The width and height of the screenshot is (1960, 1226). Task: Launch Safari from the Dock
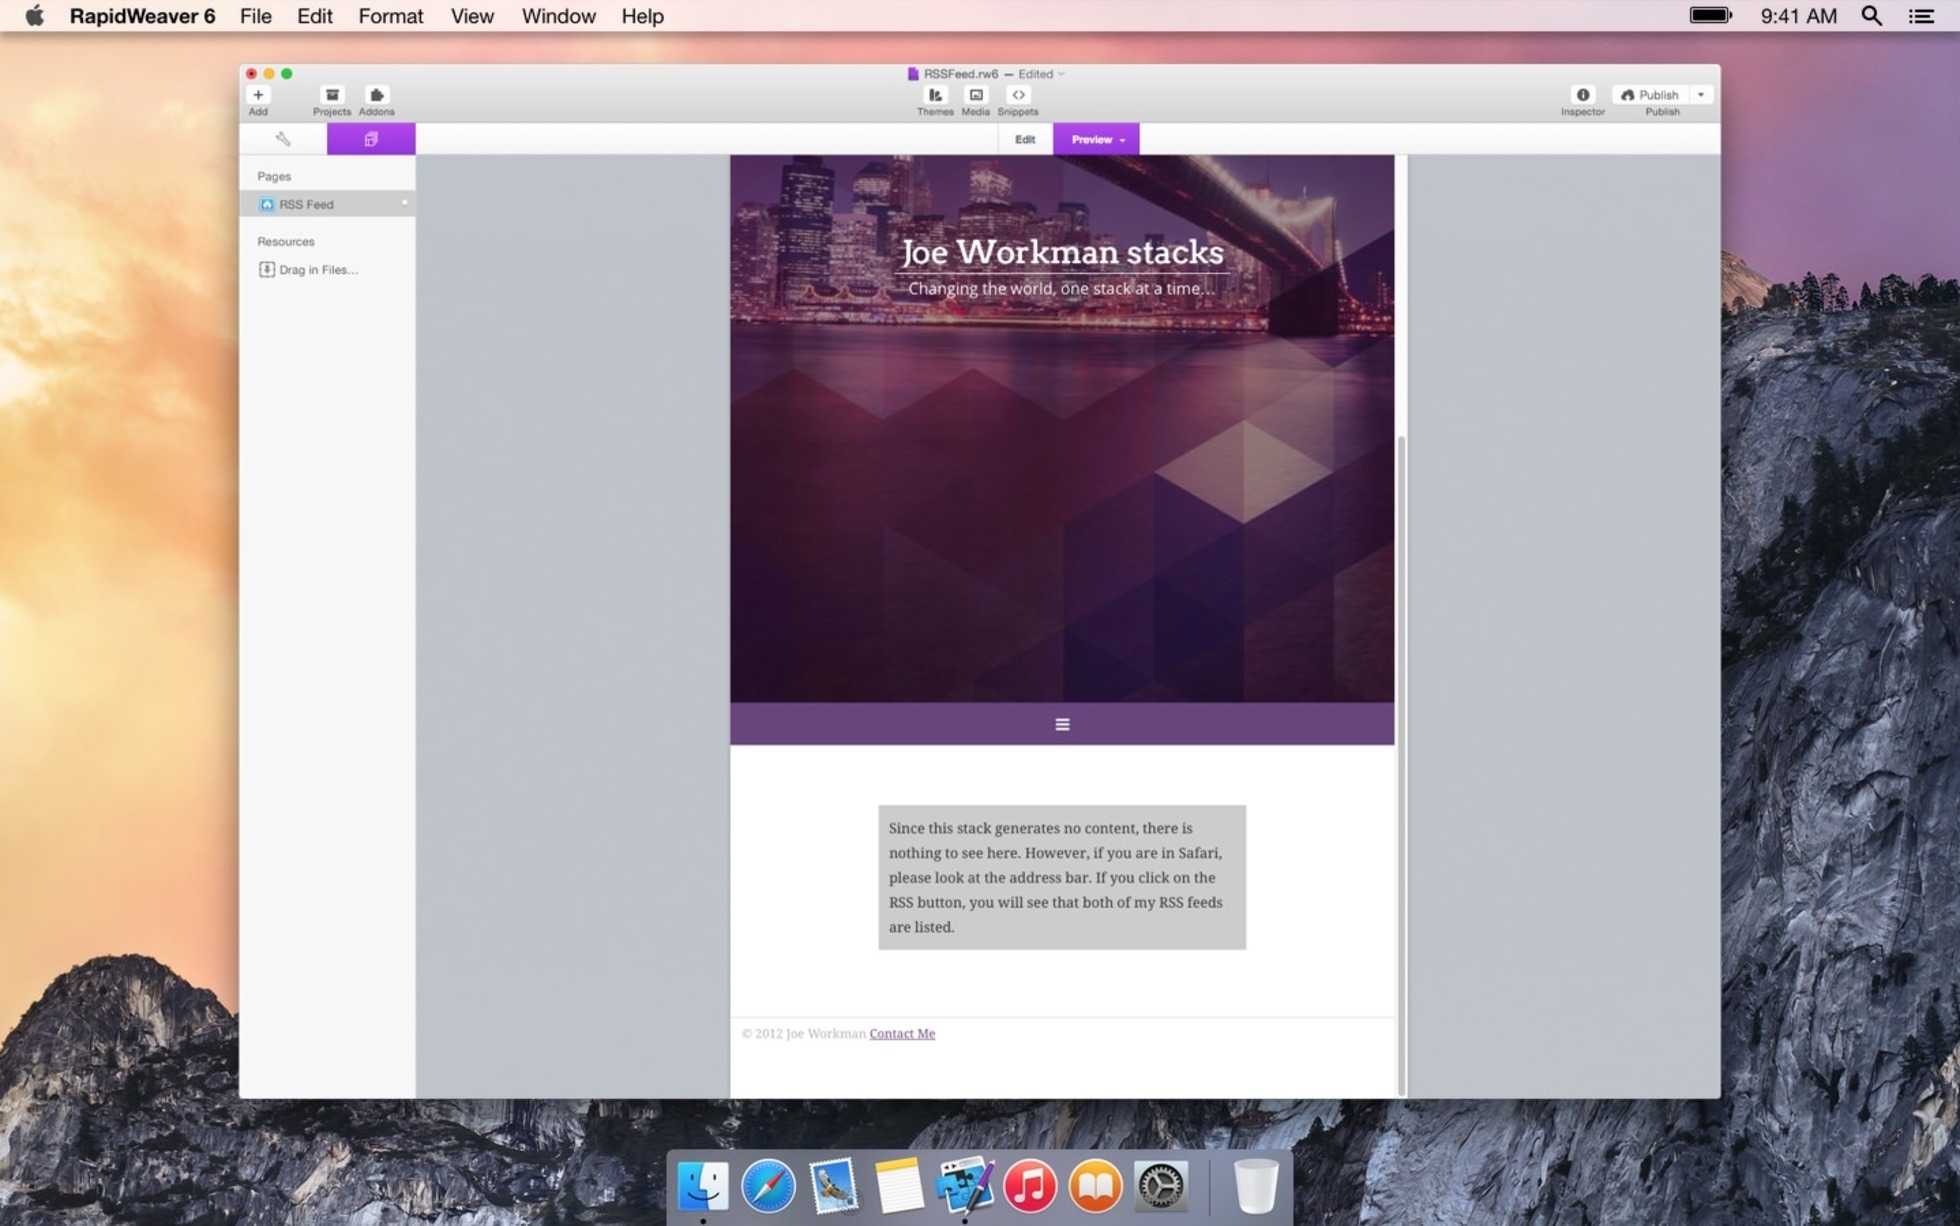(x=768, y=1186)
